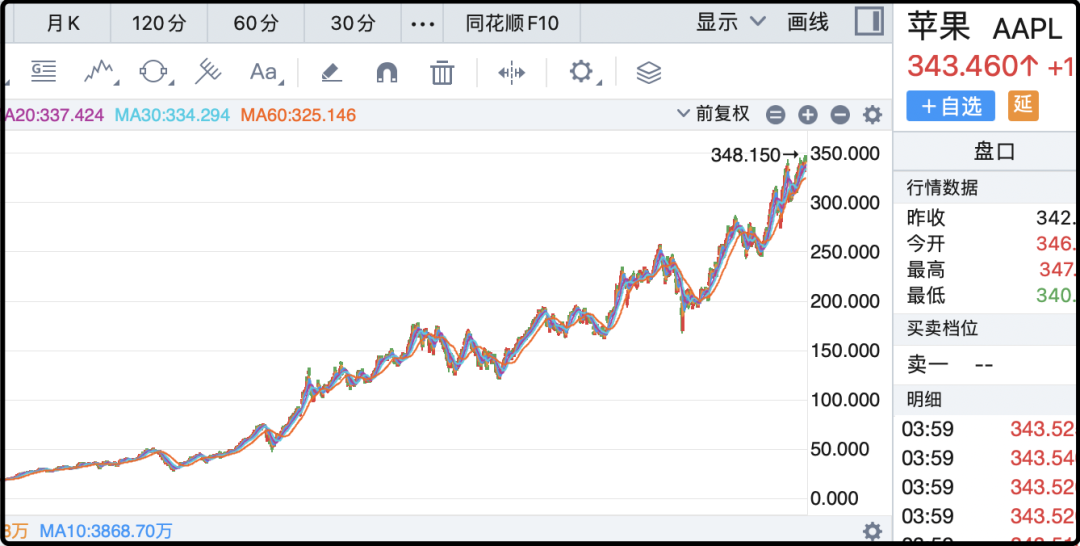Viewport: 1080px width, 546px height.
Task: Click the 买卖档位 section header
Action: pyautogui.click(x=942, y=328)
